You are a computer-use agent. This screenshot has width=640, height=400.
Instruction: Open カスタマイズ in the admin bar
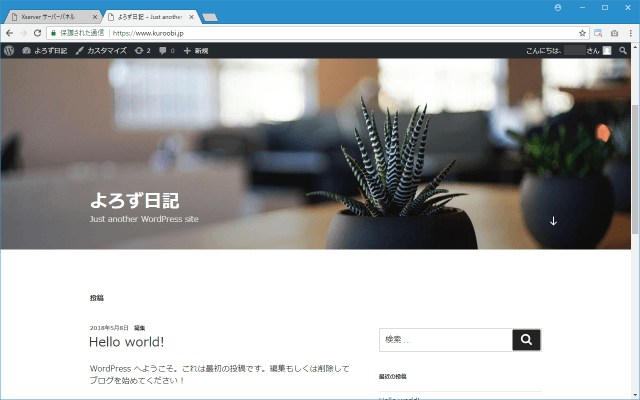(x=101, y=51)
